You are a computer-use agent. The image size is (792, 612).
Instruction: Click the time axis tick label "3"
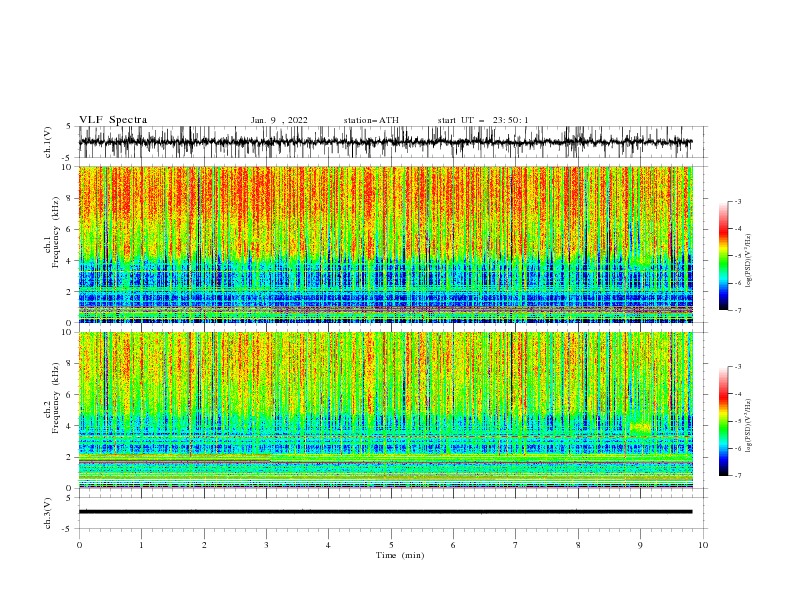pyautogui.click(x=266, y=545)
